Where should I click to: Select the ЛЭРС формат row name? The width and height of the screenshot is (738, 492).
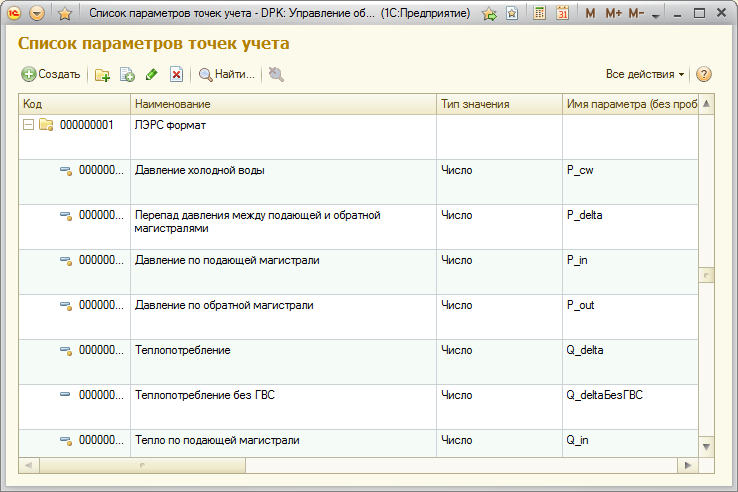click(170, 125)
